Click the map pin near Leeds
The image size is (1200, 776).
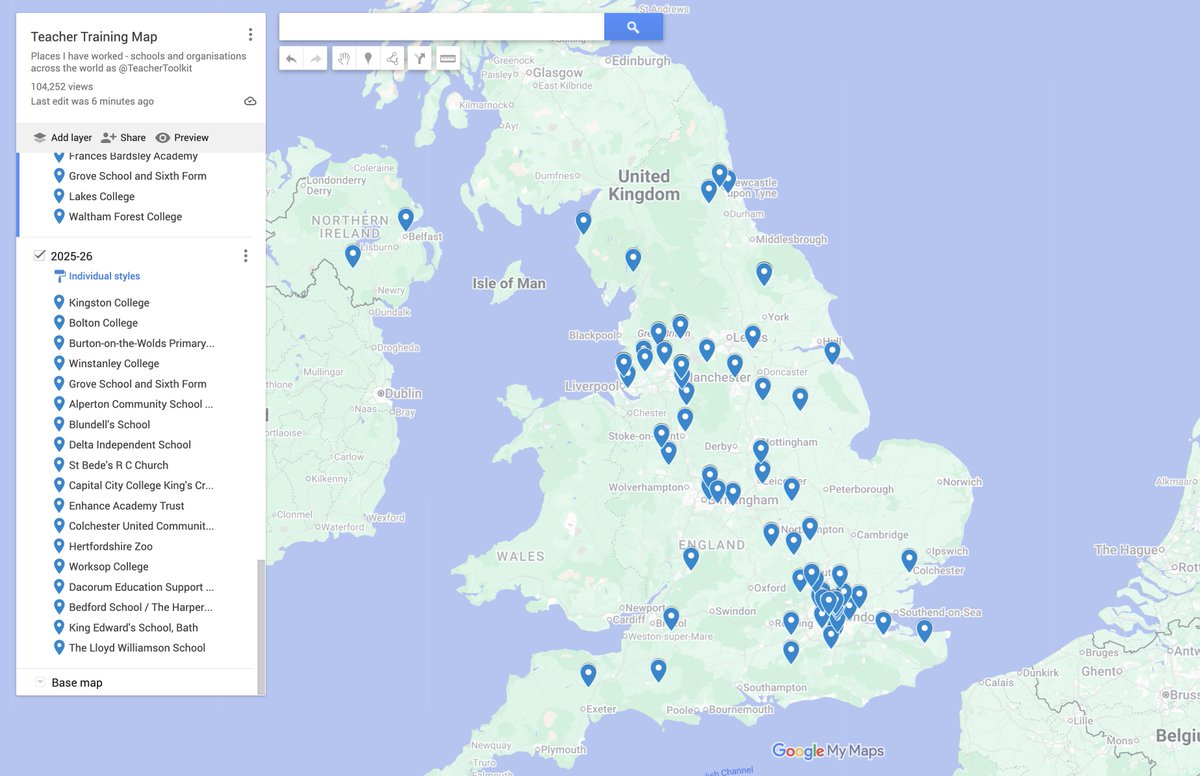coord(753,336)
